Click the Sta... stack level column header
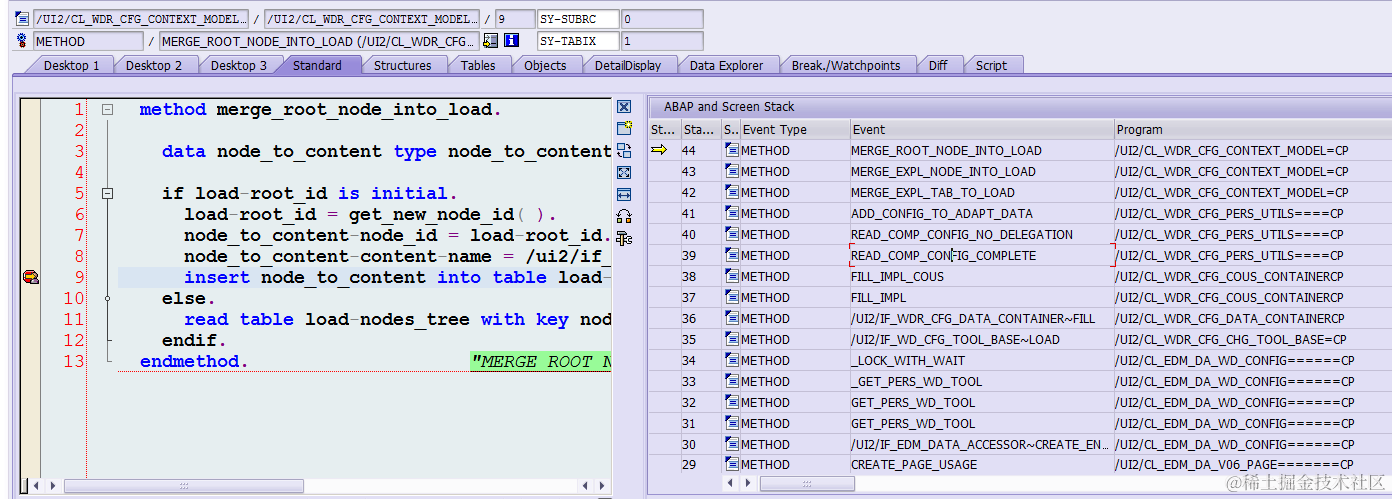1392x499 pixels. coord(699,130)
